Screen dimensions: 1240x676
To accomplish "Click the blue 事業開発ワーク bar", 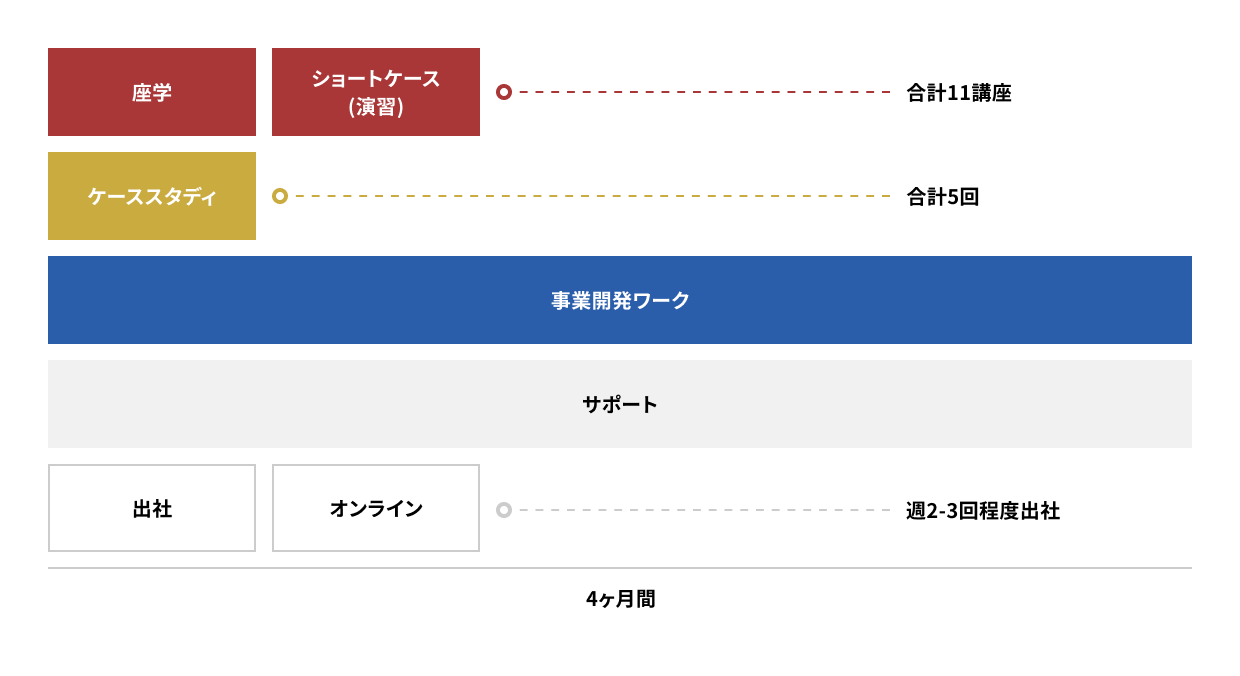I will 620,300.
